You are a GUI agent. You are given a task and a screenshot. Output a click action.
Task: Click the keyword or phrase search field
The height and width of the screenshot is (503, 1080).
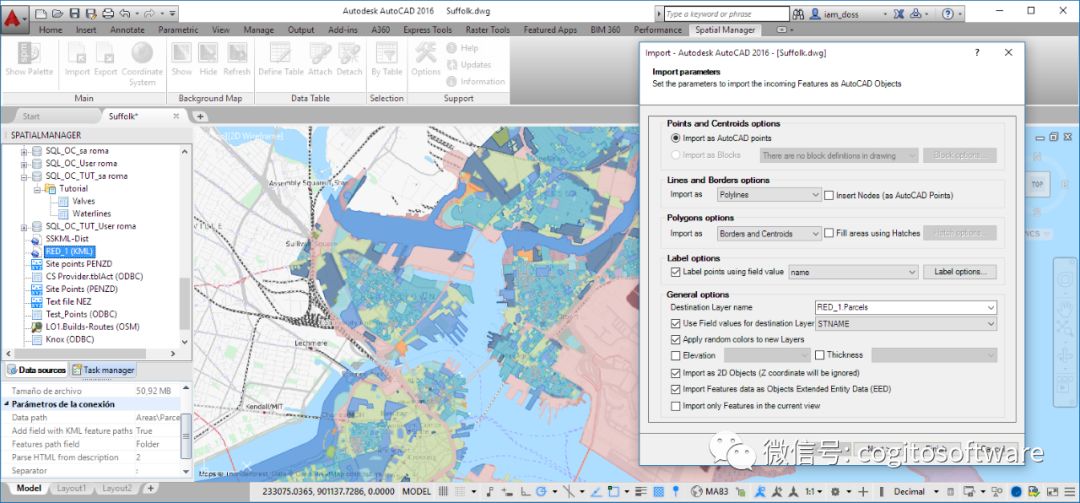[x=727, y=14]
